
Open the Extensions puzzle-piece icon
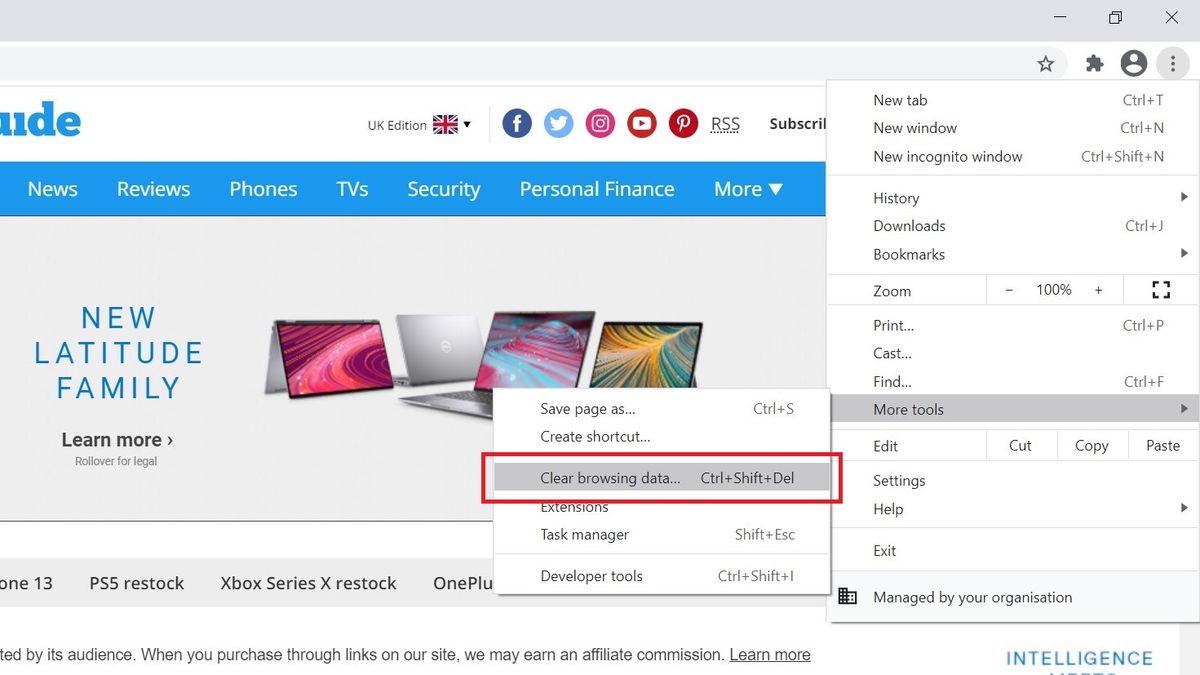1094,63
